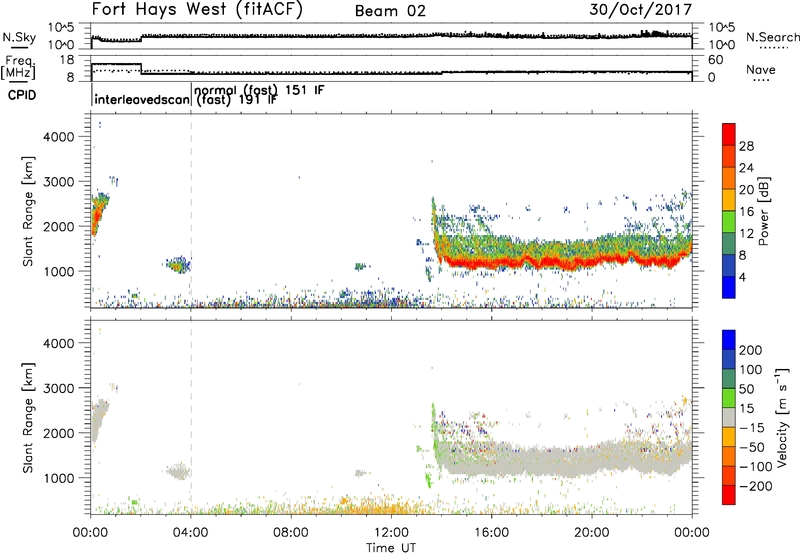Click the "60" tick on the Nave axis
The image size is (800, 554).
716,60
